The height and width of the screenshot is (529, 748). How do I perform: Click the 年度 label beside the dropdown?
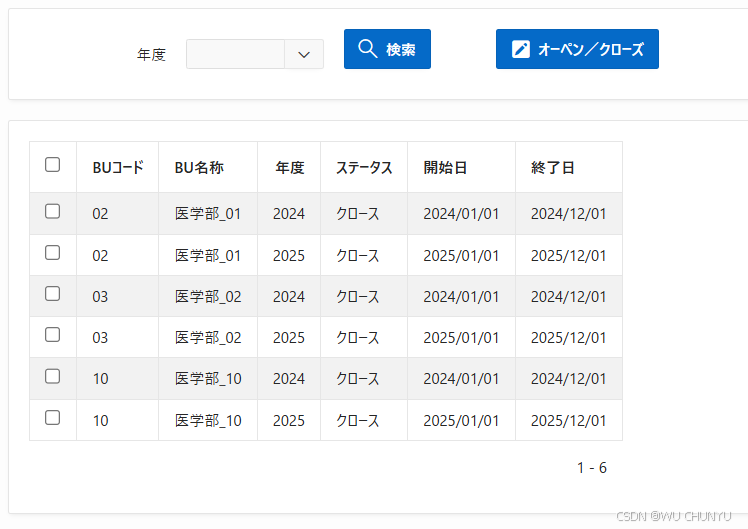151,55
